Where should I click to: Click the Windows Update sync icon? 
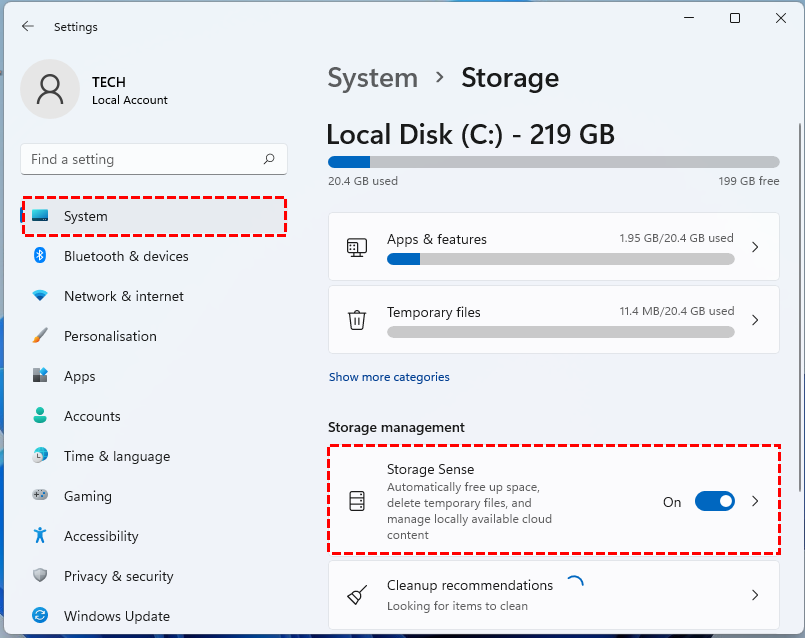click(40, 616)
